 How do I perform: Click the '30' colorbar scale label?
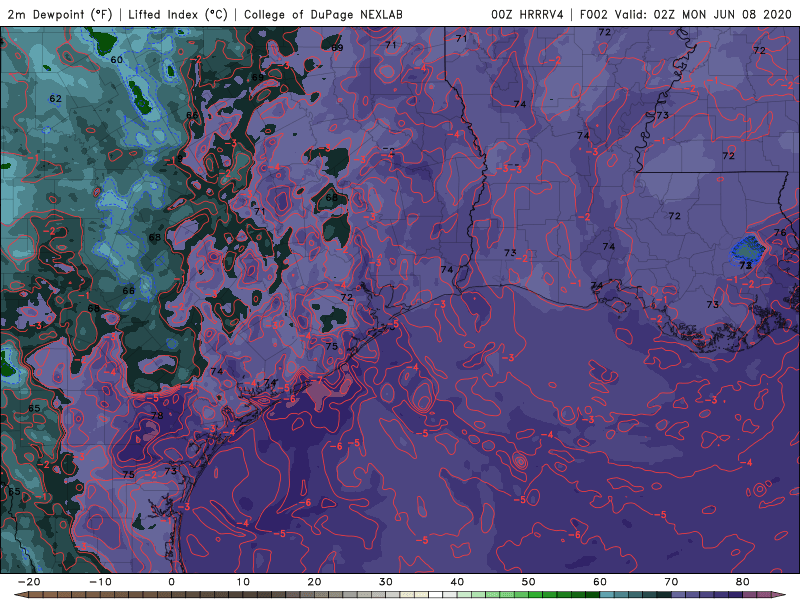[x=386, y=582]
